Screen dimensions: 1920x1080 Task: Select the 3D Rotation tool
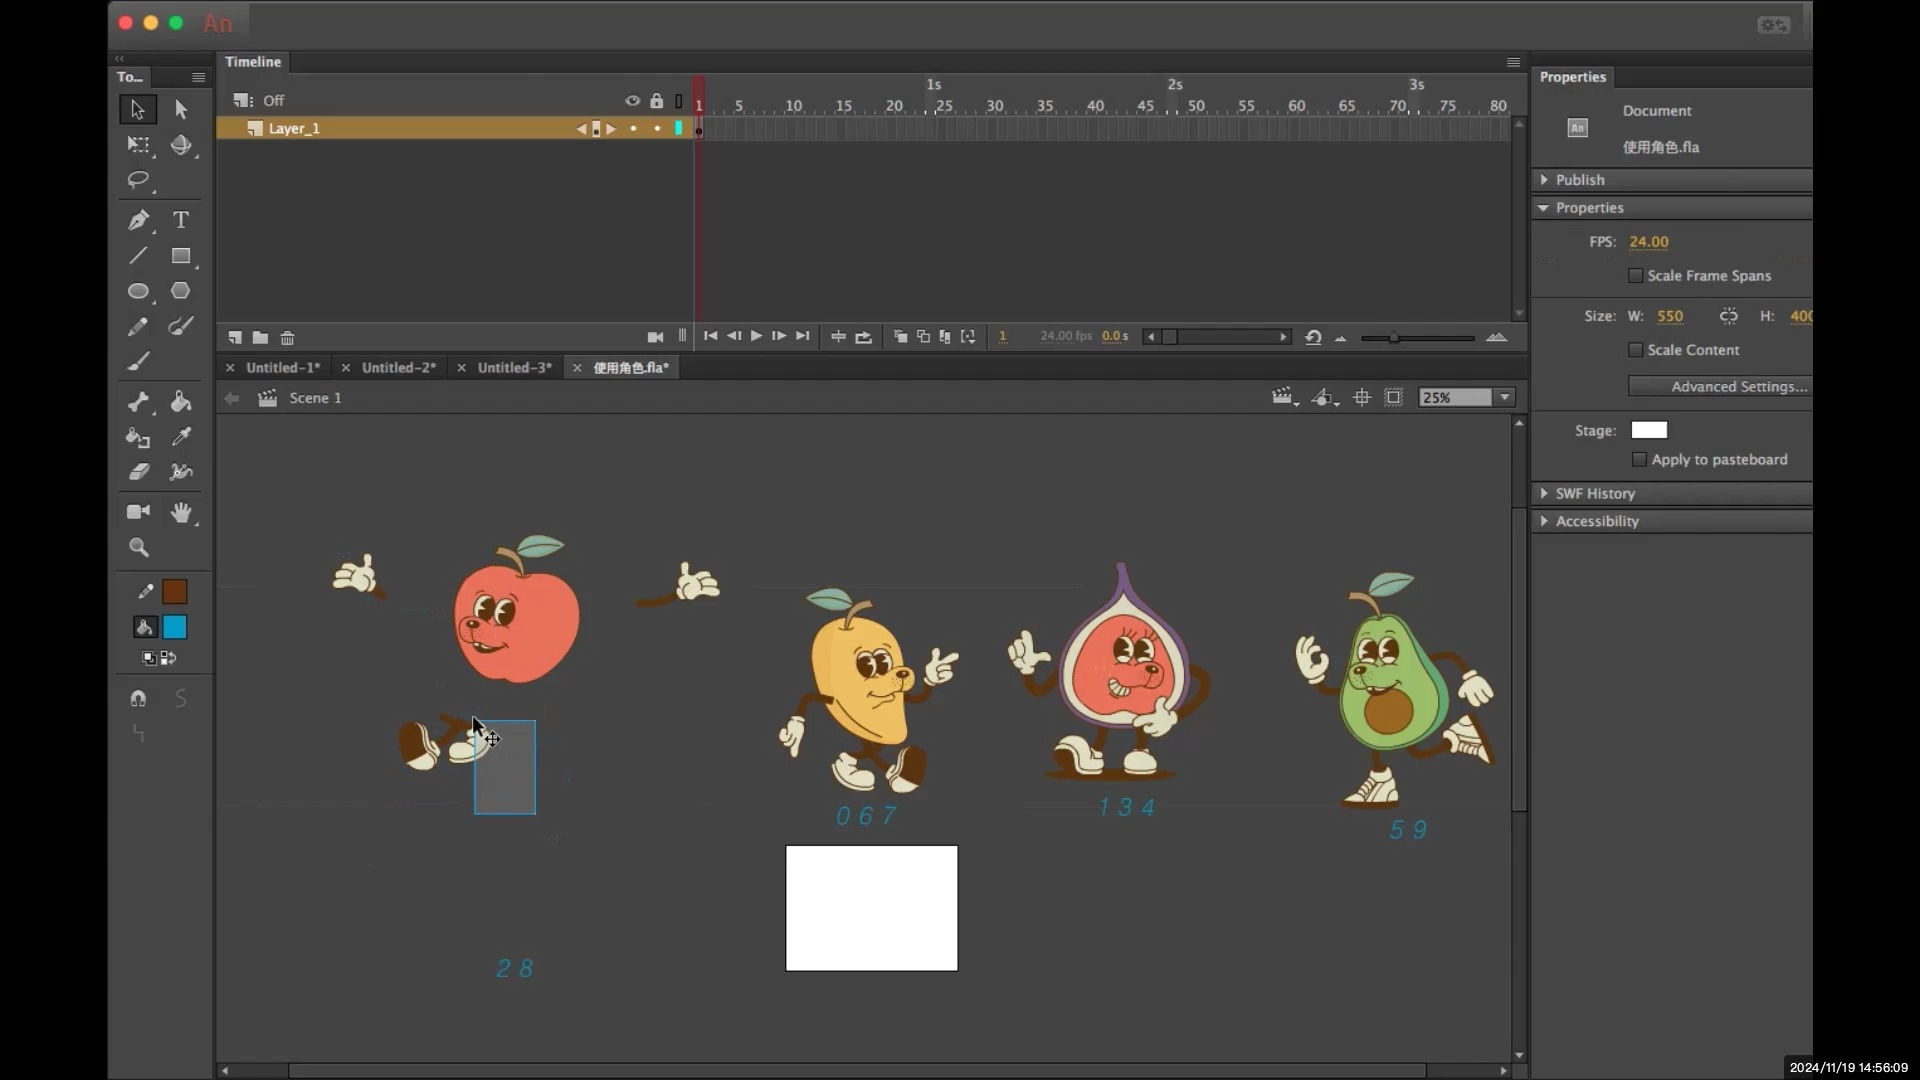(x=181, y=145)
